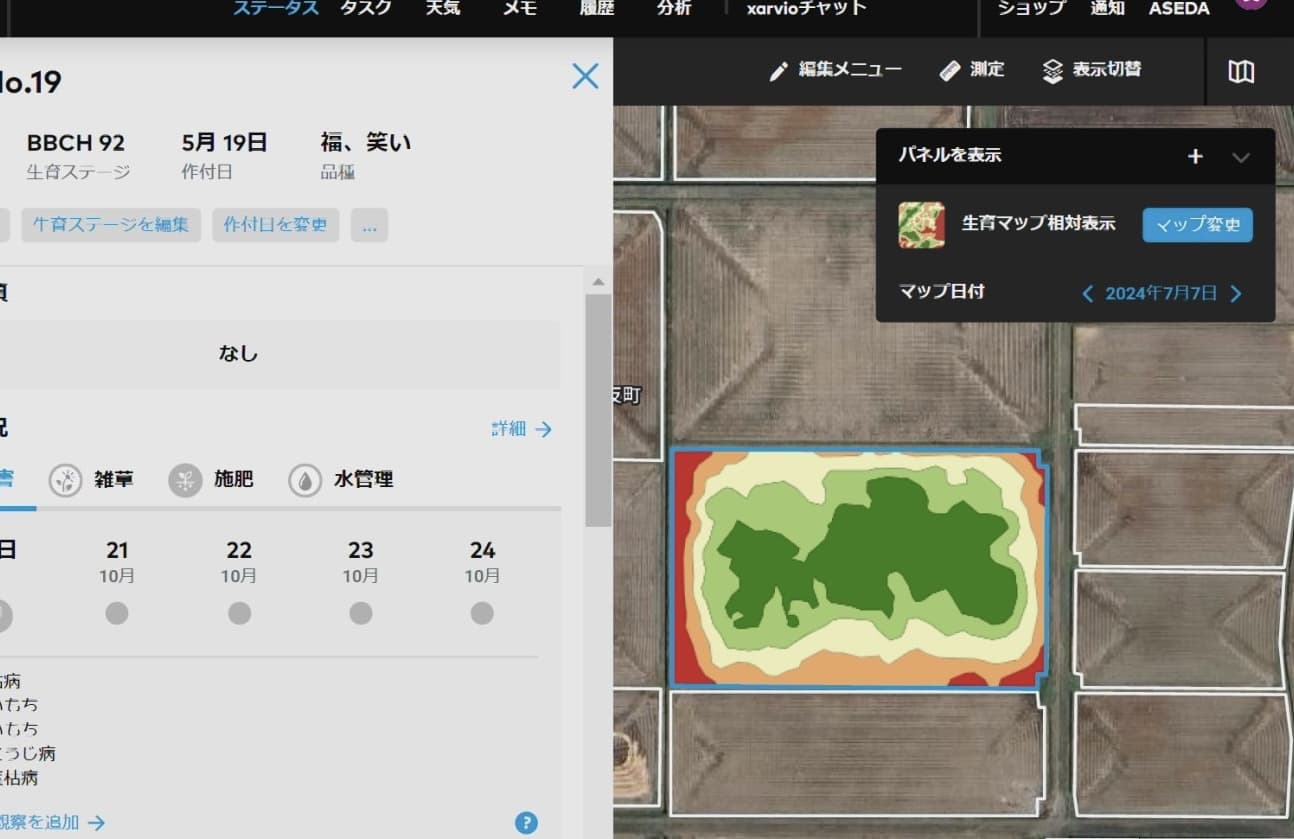Close the field No.19 panel

pyautogui.click(x=585, y=76)
